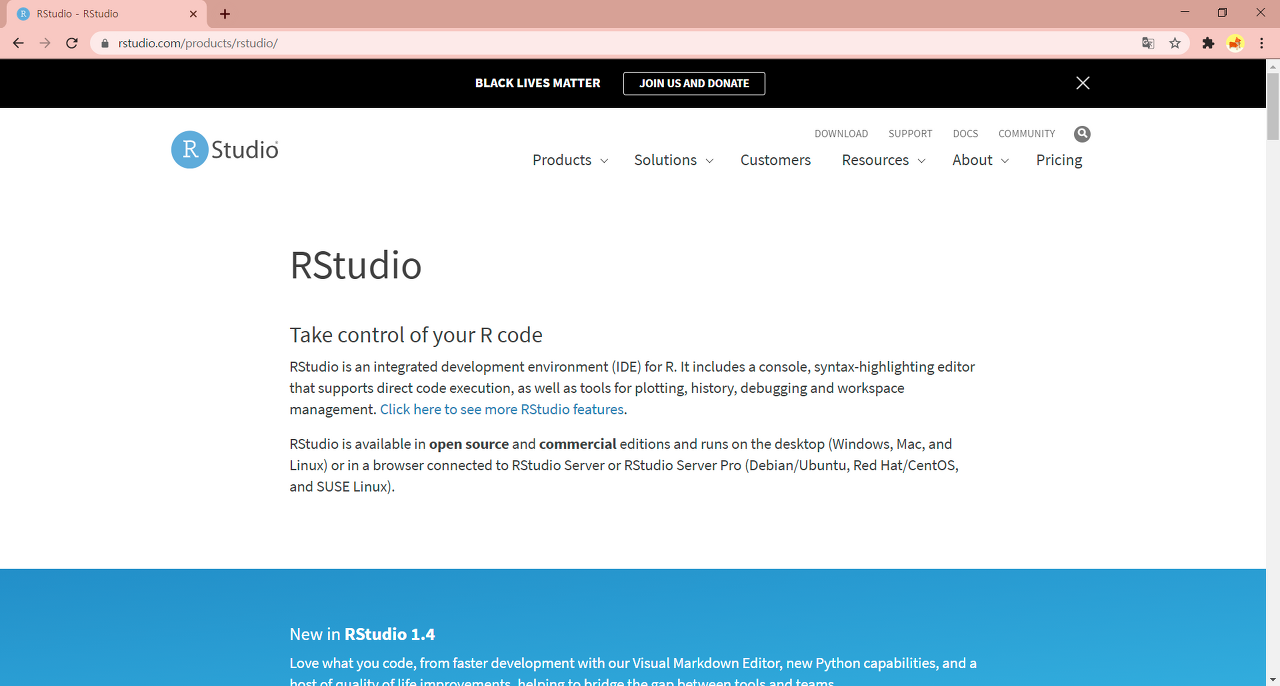Viewport: 1280px width, 686px height.
Task: Restore down the Chrome browser window
Action: (1222, 13)
